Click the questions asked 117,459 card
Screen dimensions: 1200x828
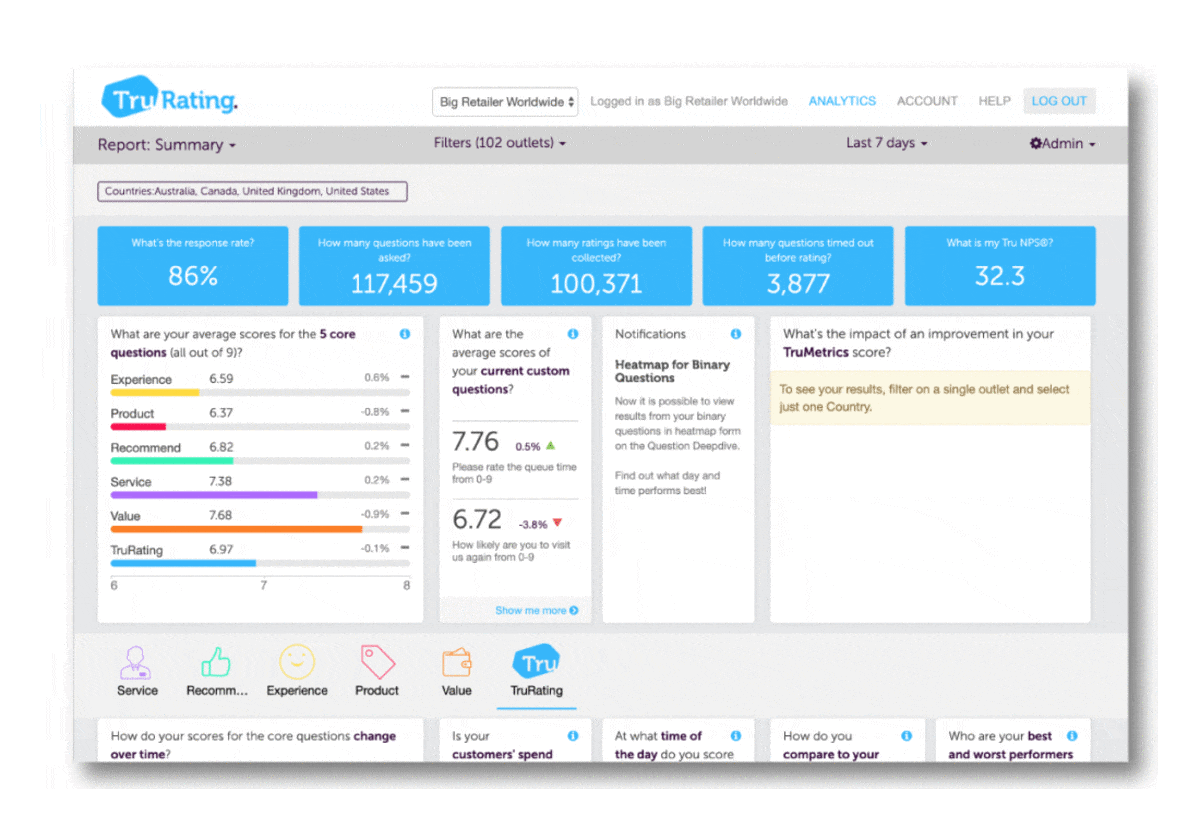pos(394,266)
